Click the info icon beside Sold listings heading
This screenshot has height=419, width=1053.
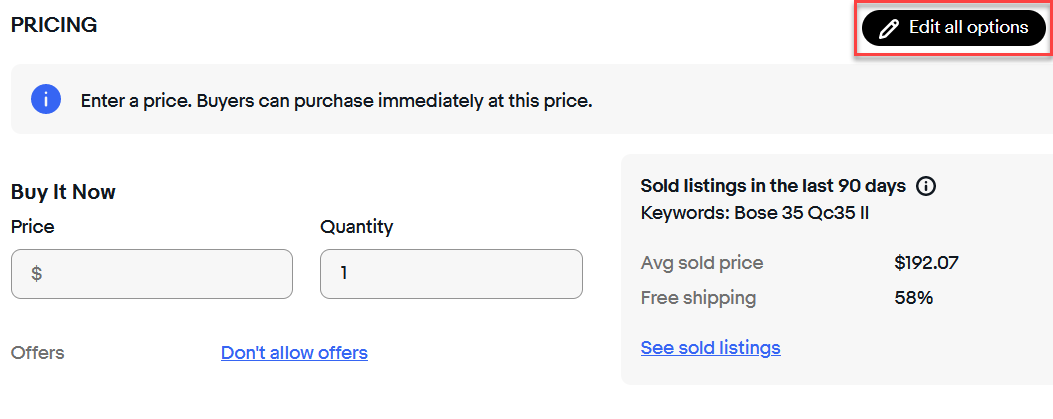point(926,186)
